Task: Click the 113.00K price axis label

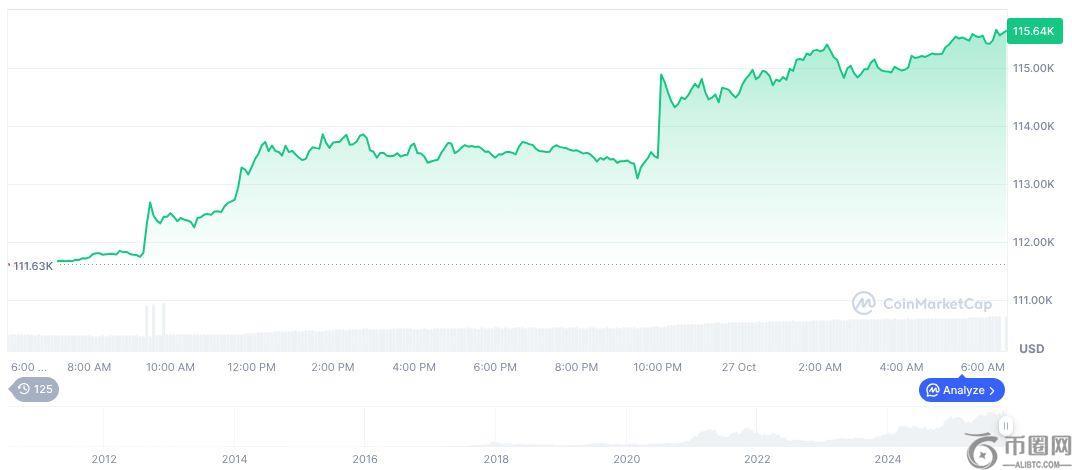Action: (x=1033, y=184)
